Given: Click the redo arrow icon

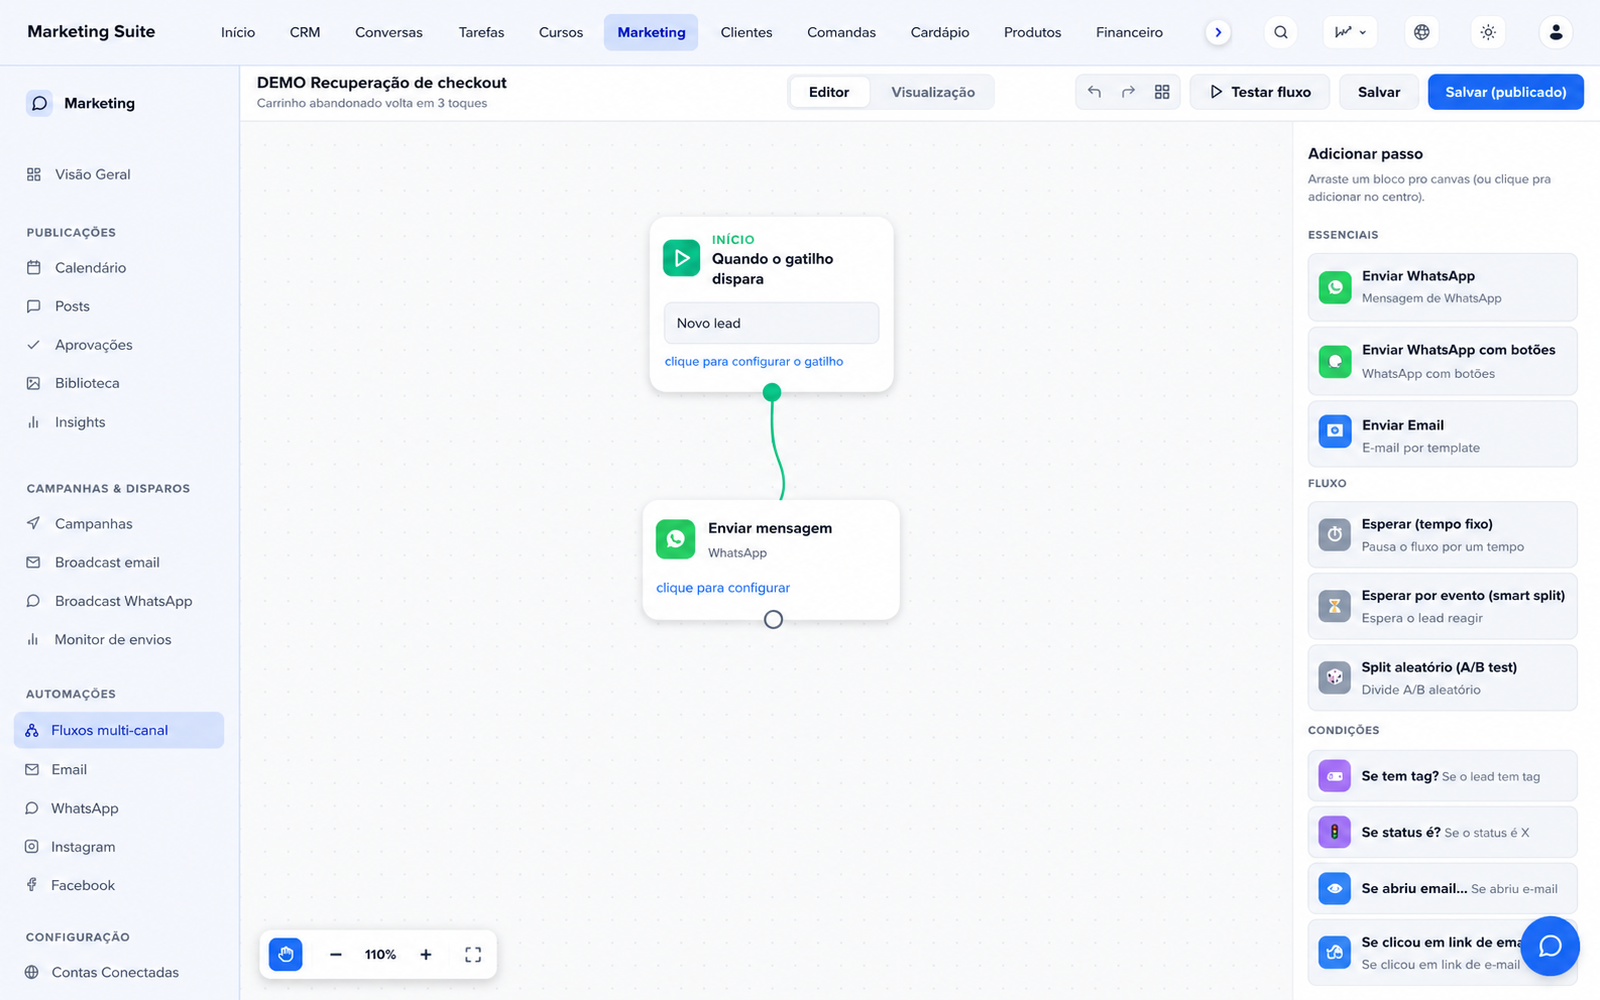Looking at the screenshot, I should point(1128,92).
